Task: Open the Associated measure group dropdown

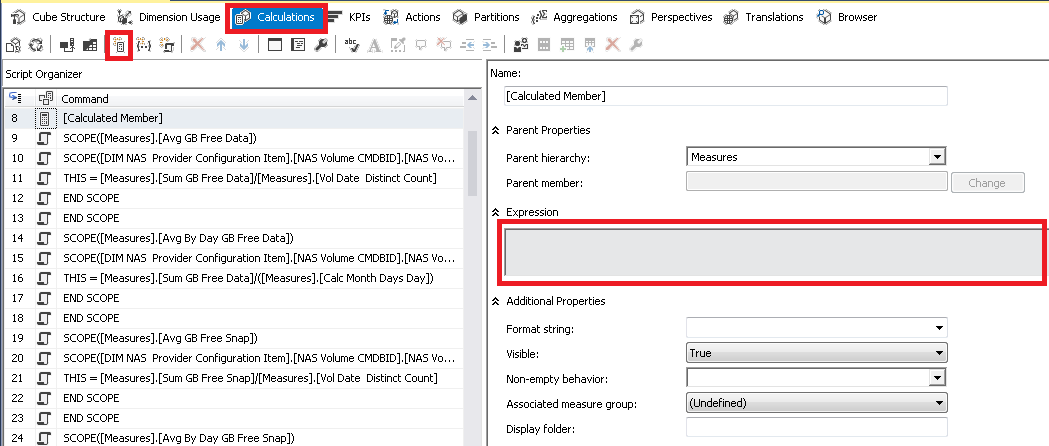Action: point(938,403)
